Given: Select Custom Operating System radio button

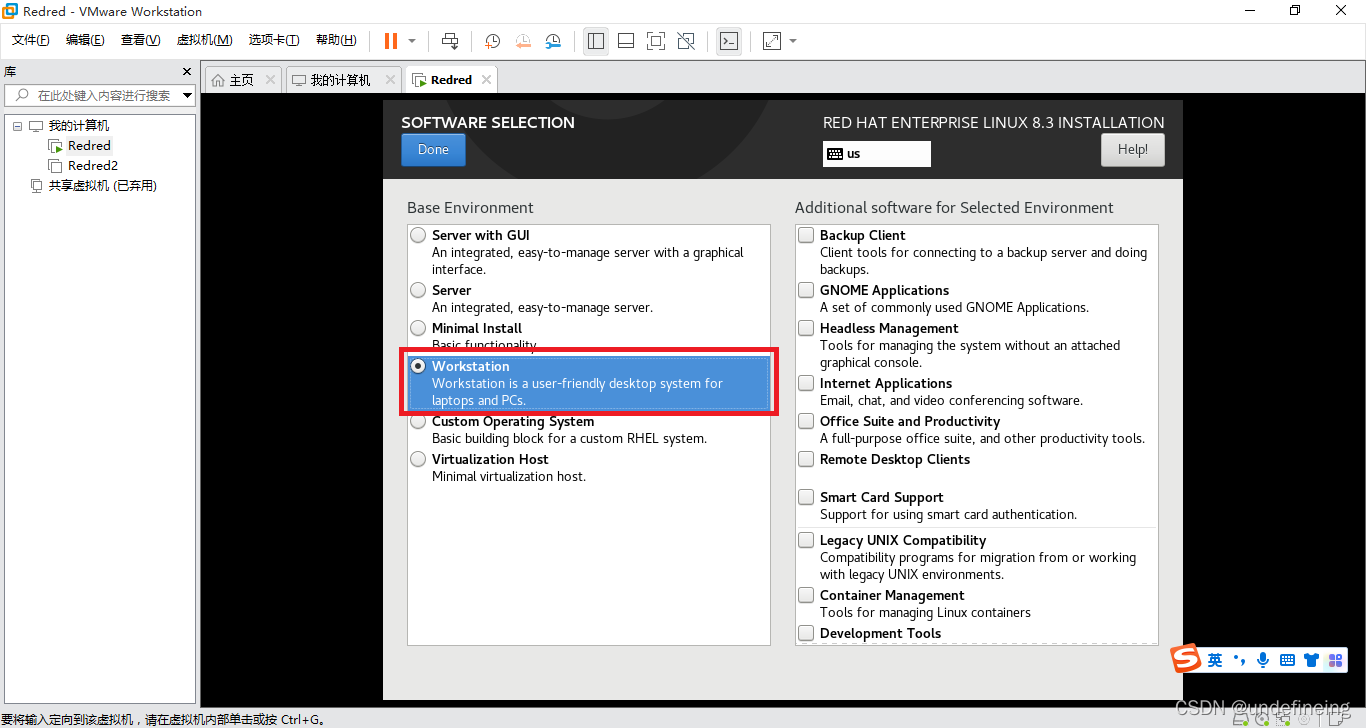Looking at the screenshot, I should tap(418, 422).
